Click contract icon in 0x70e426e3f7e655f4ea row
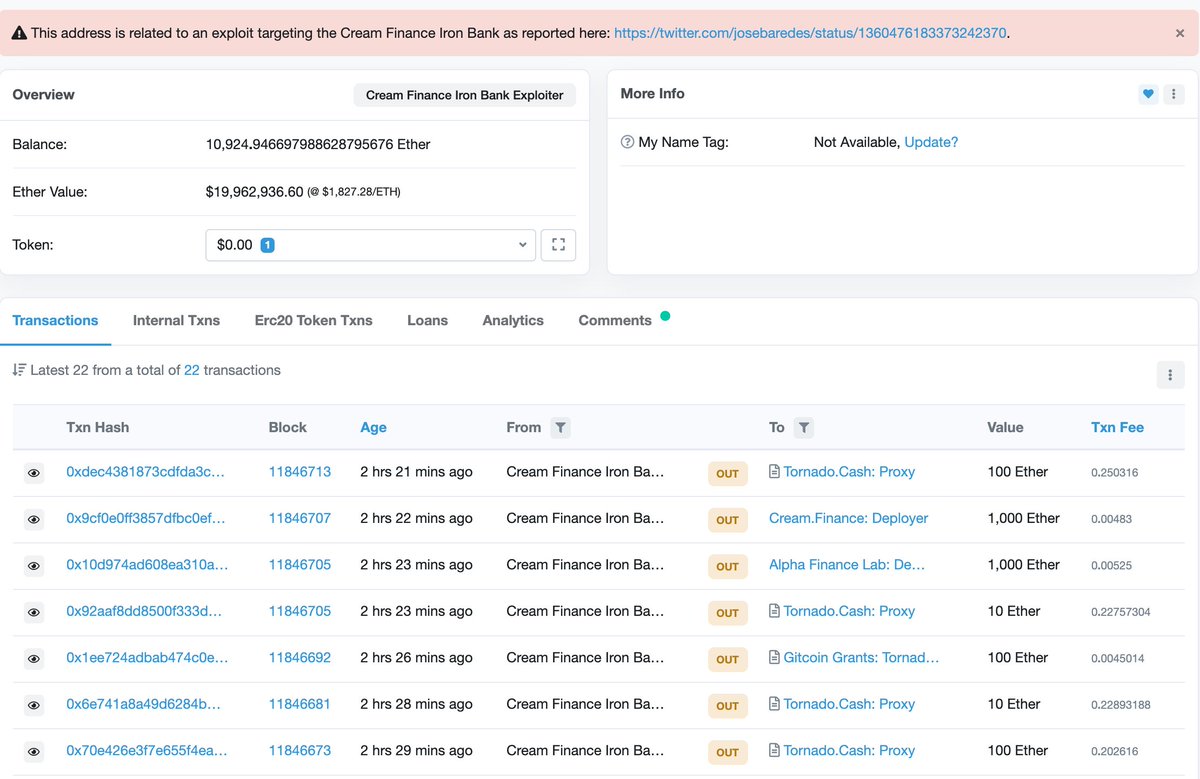The image size is (1200, 779). [x=774, y=750]
